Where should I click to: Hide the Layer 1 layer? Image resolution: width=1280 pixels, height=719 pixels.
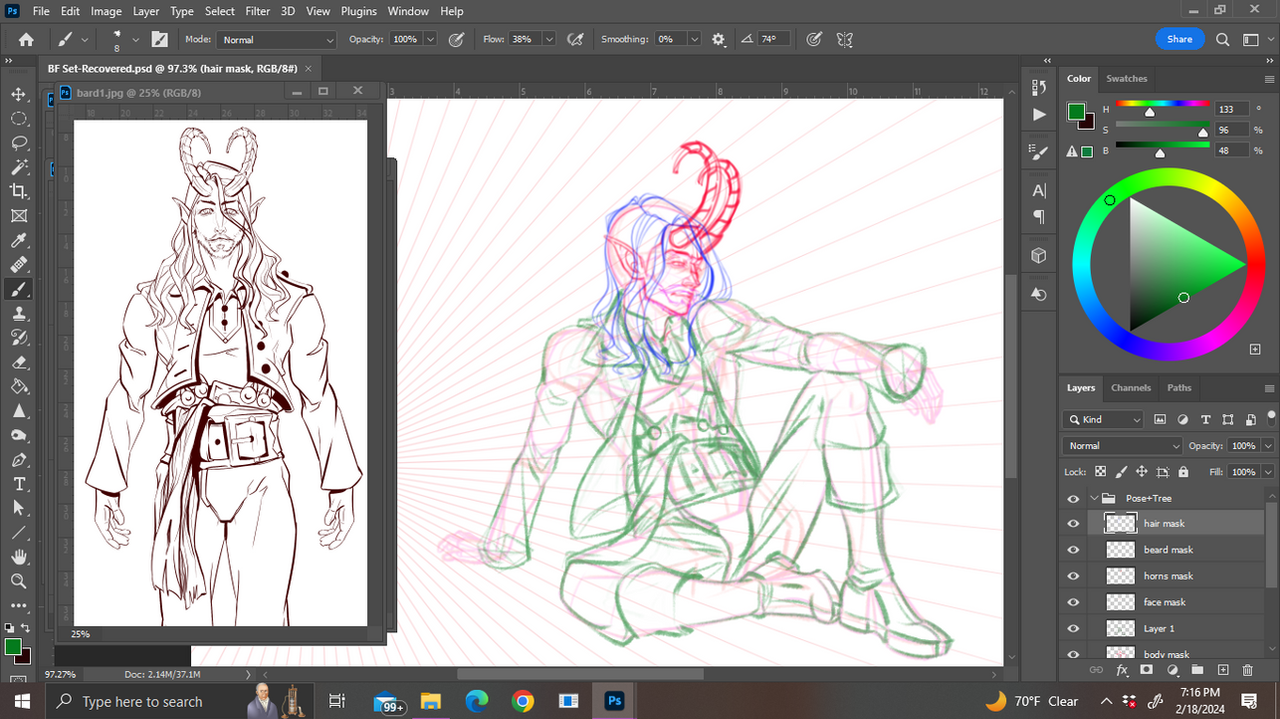[1073, 628]
